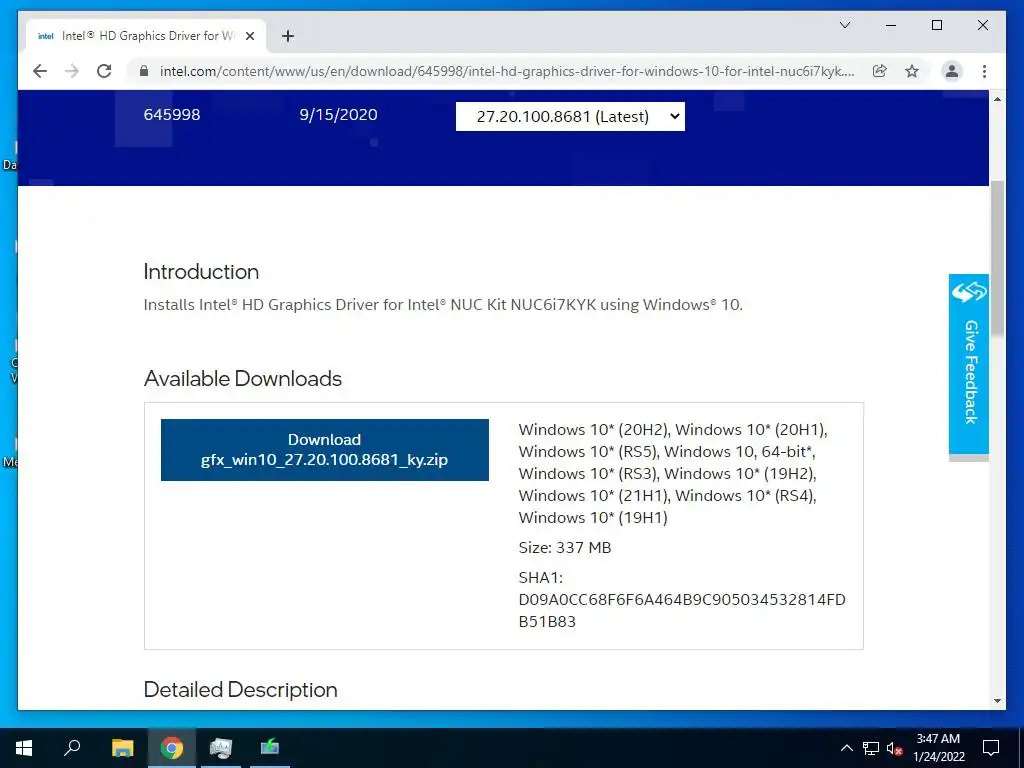Image resolution: width=1024 pixels, height=768 pixels.
Task: Open network status tray icon
Action: click(871, 748)
